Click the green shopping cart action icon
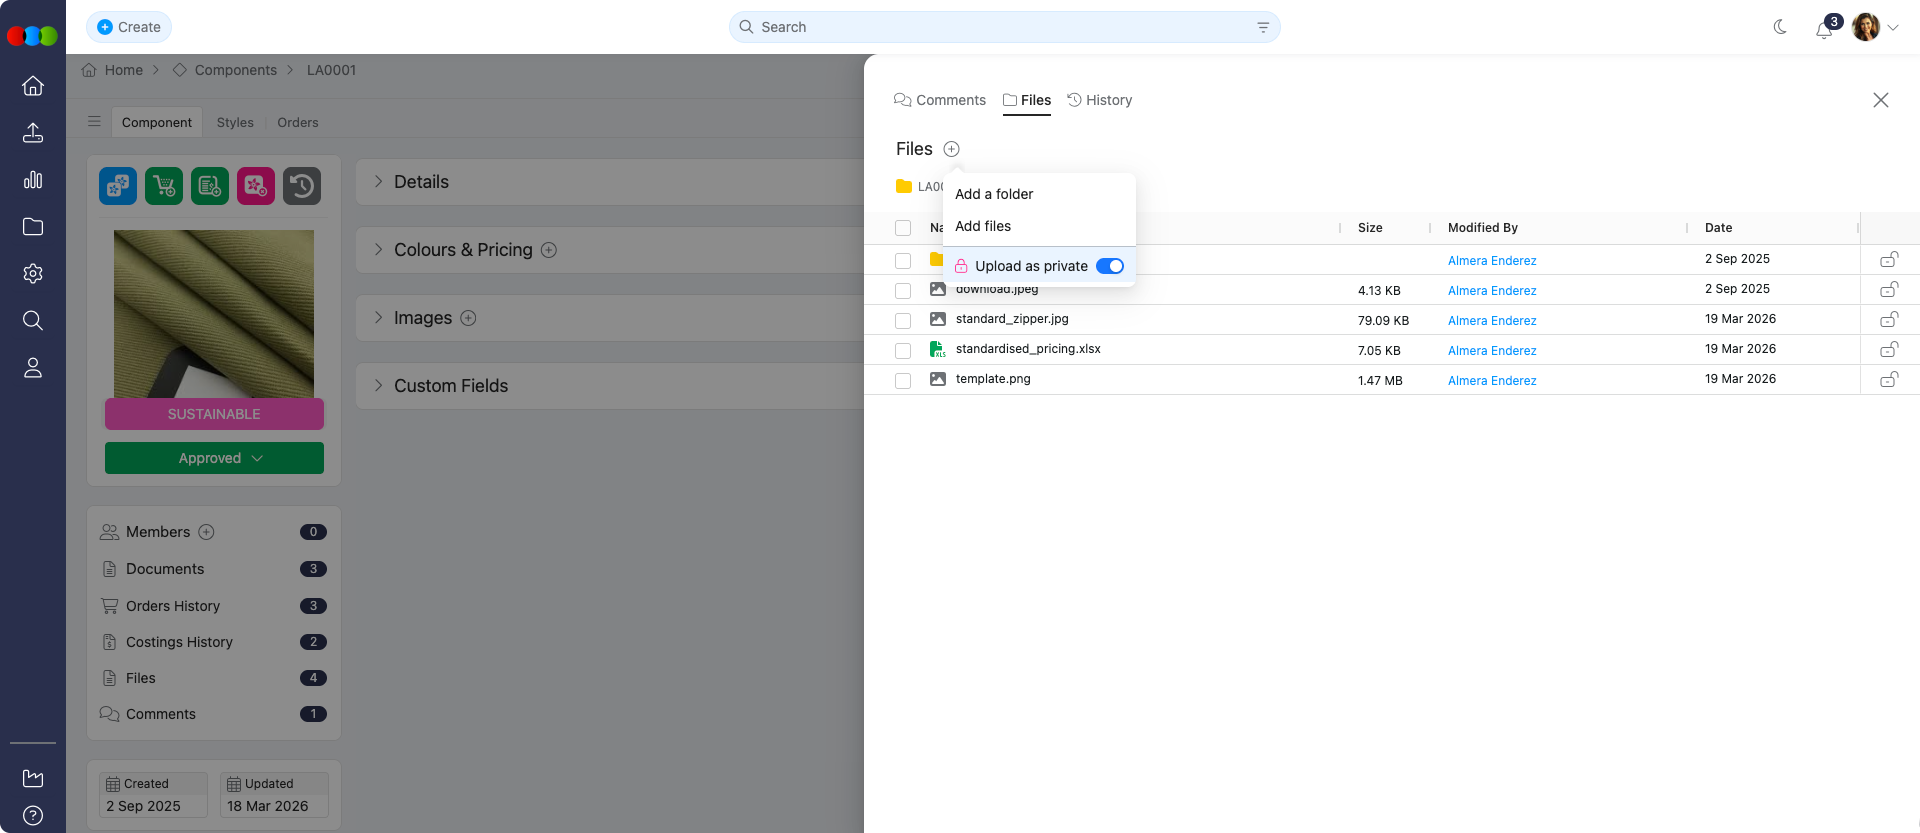The height and width of the screenshot is (833, 1920). 164,186
